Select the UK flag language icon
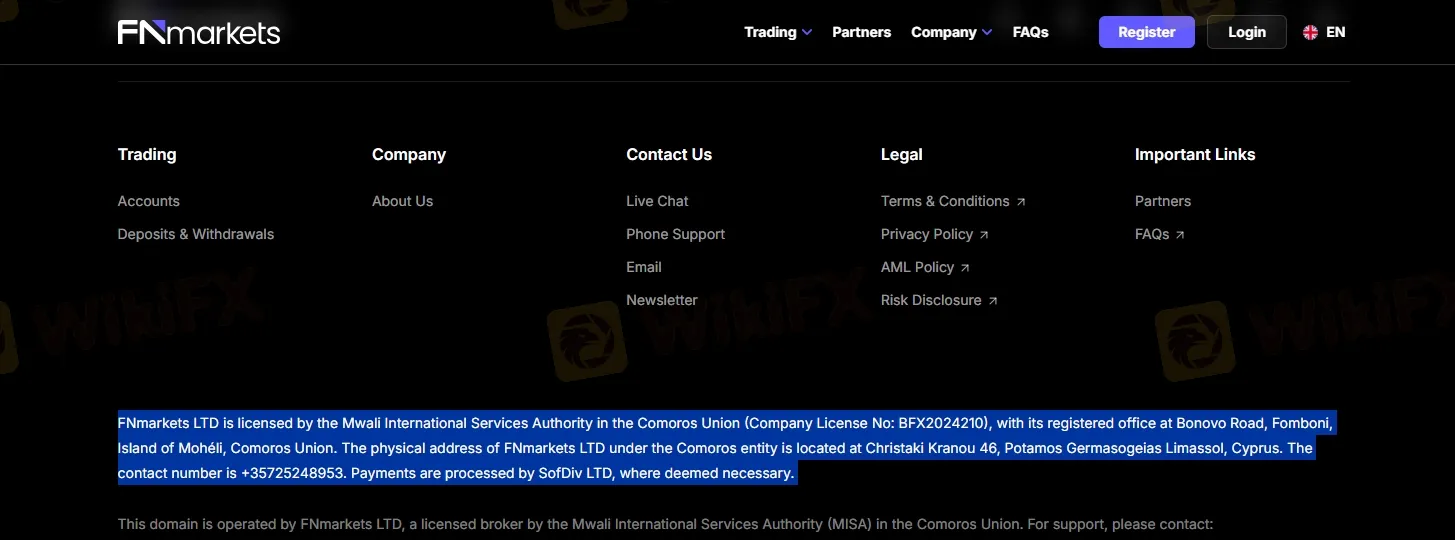 pyautogui.click(x=1310, y=32)
